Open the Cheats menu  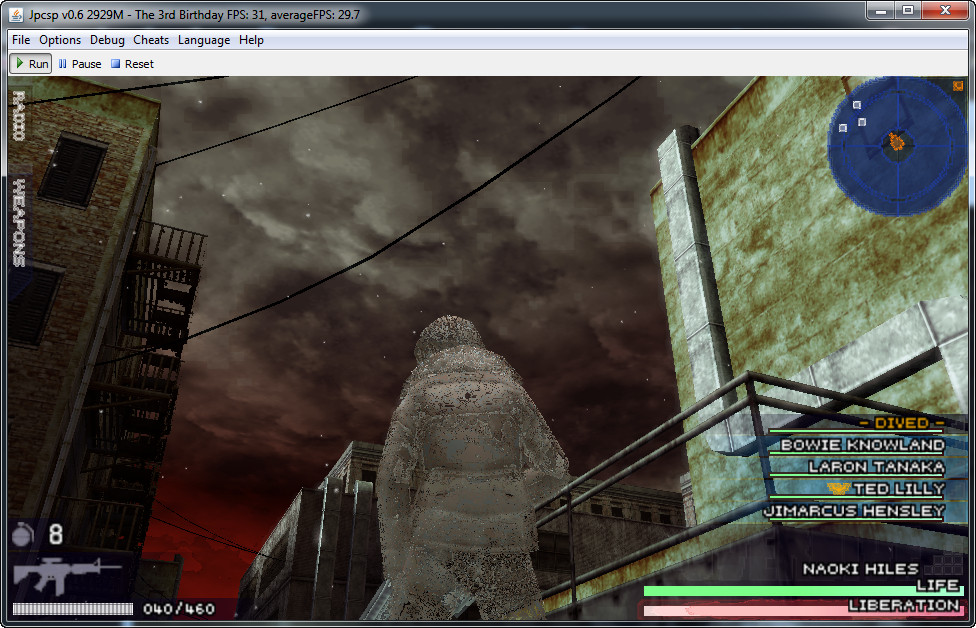[151, 40]
